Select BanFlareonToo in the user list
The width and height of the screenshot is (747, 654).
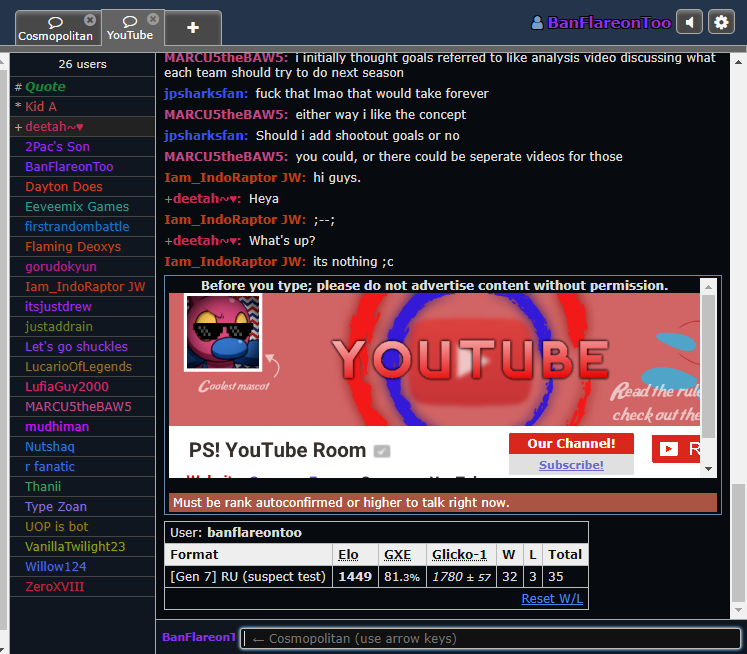(x=82, y=167)
